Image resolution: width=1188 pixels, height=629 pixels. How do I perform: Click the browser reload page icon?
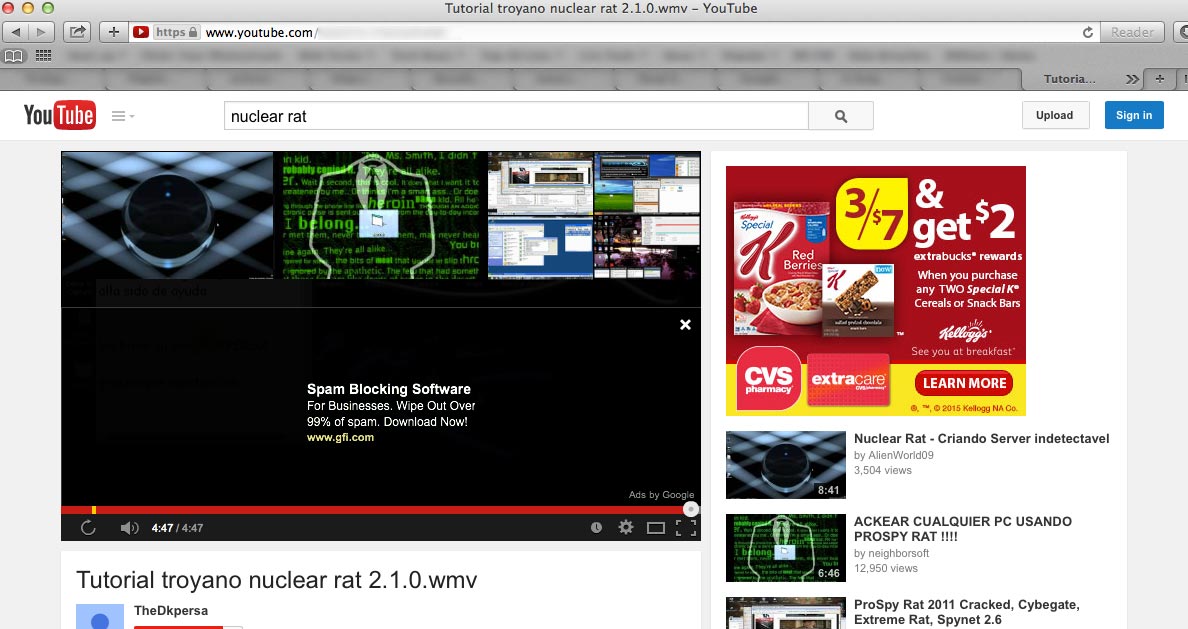[1087, 32]
